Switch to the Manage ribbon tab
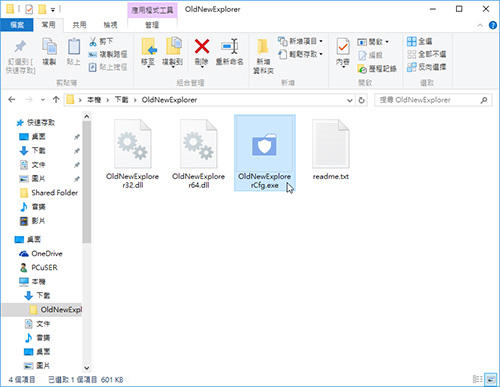500x387 pixels. (x=152, y=25)
